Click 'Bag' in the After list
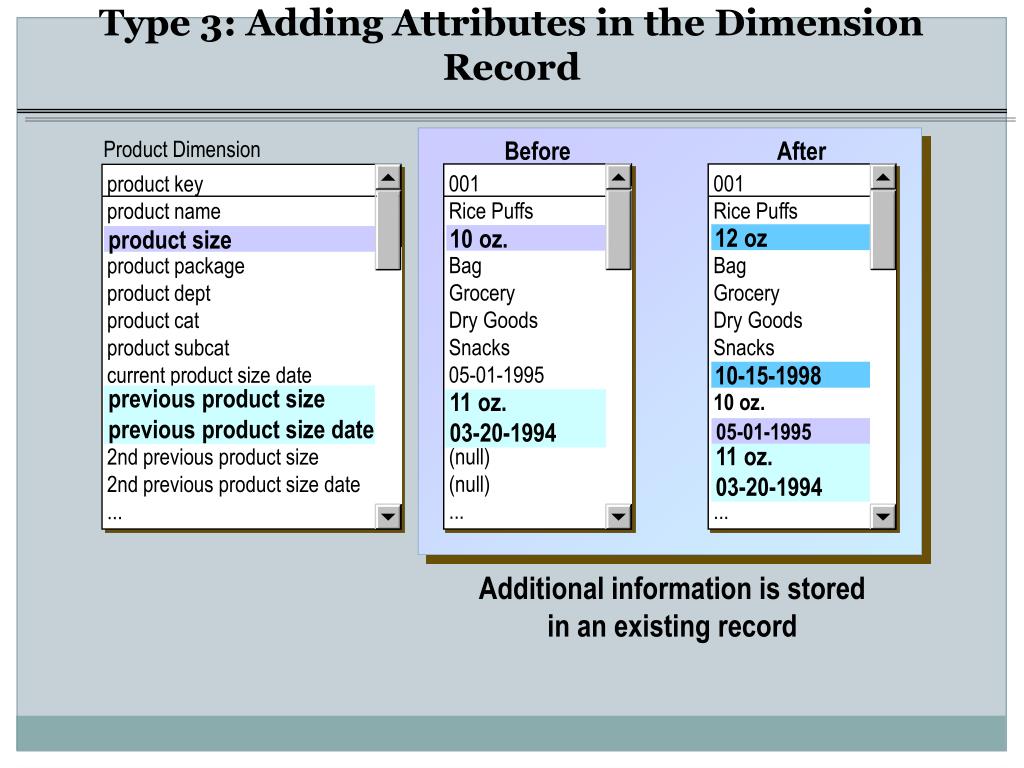1024x768 pixels. 729,266
